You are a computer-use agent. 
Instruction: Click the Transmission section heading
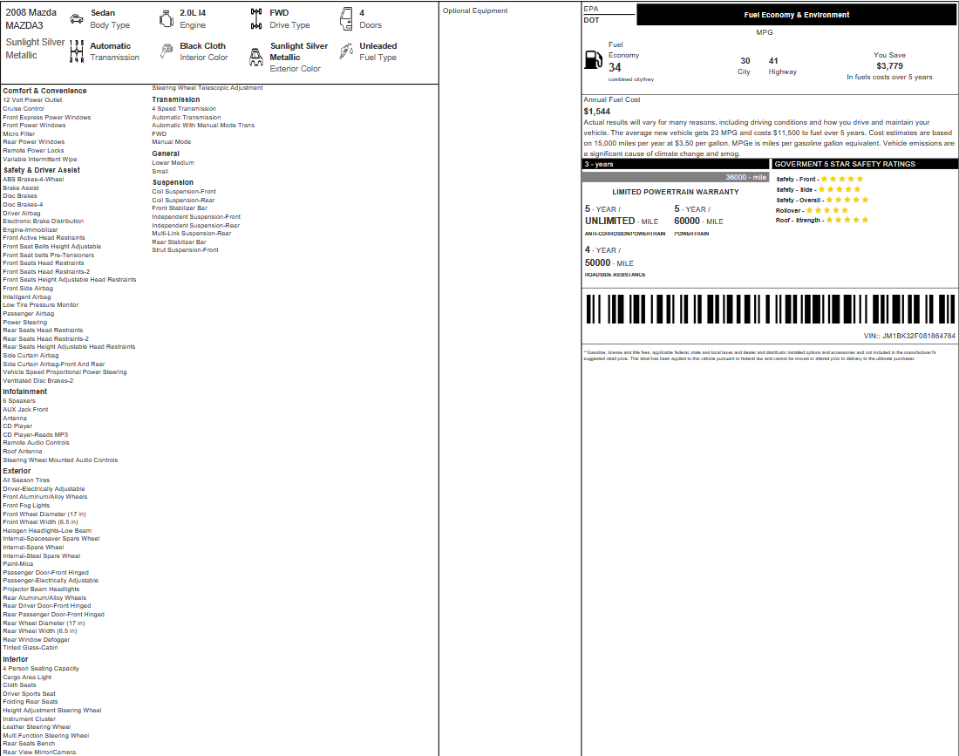[x=176, y=99]
